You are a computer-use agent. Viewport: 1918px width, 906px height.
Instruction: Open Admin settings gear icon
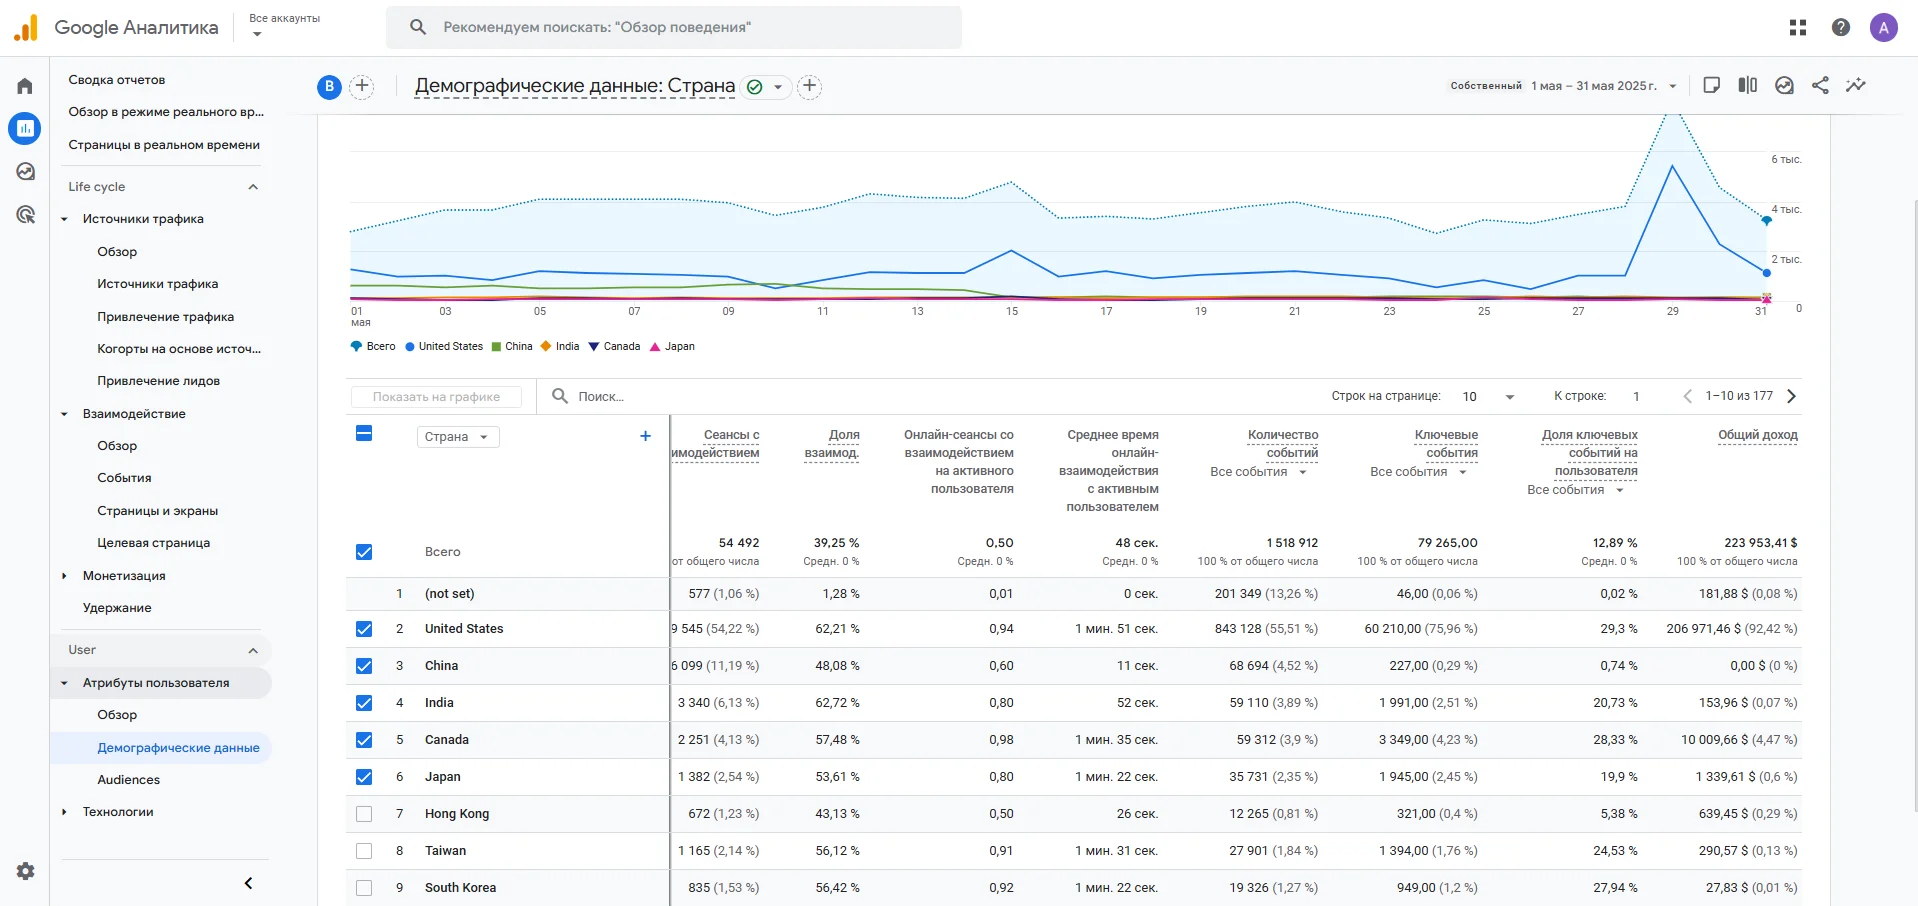(25, 871)
